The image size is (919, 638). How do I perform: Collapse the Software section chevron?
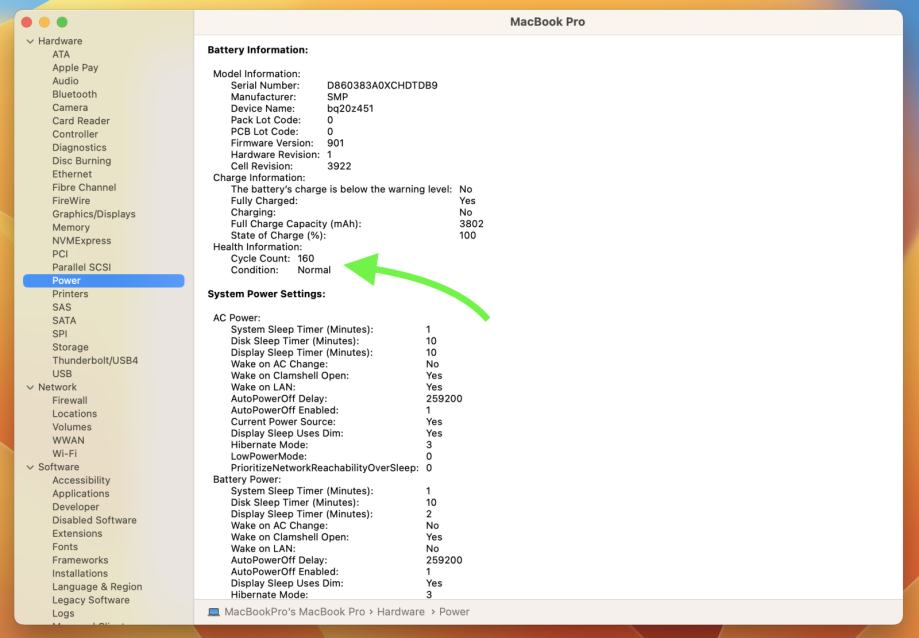coord(30,467)
